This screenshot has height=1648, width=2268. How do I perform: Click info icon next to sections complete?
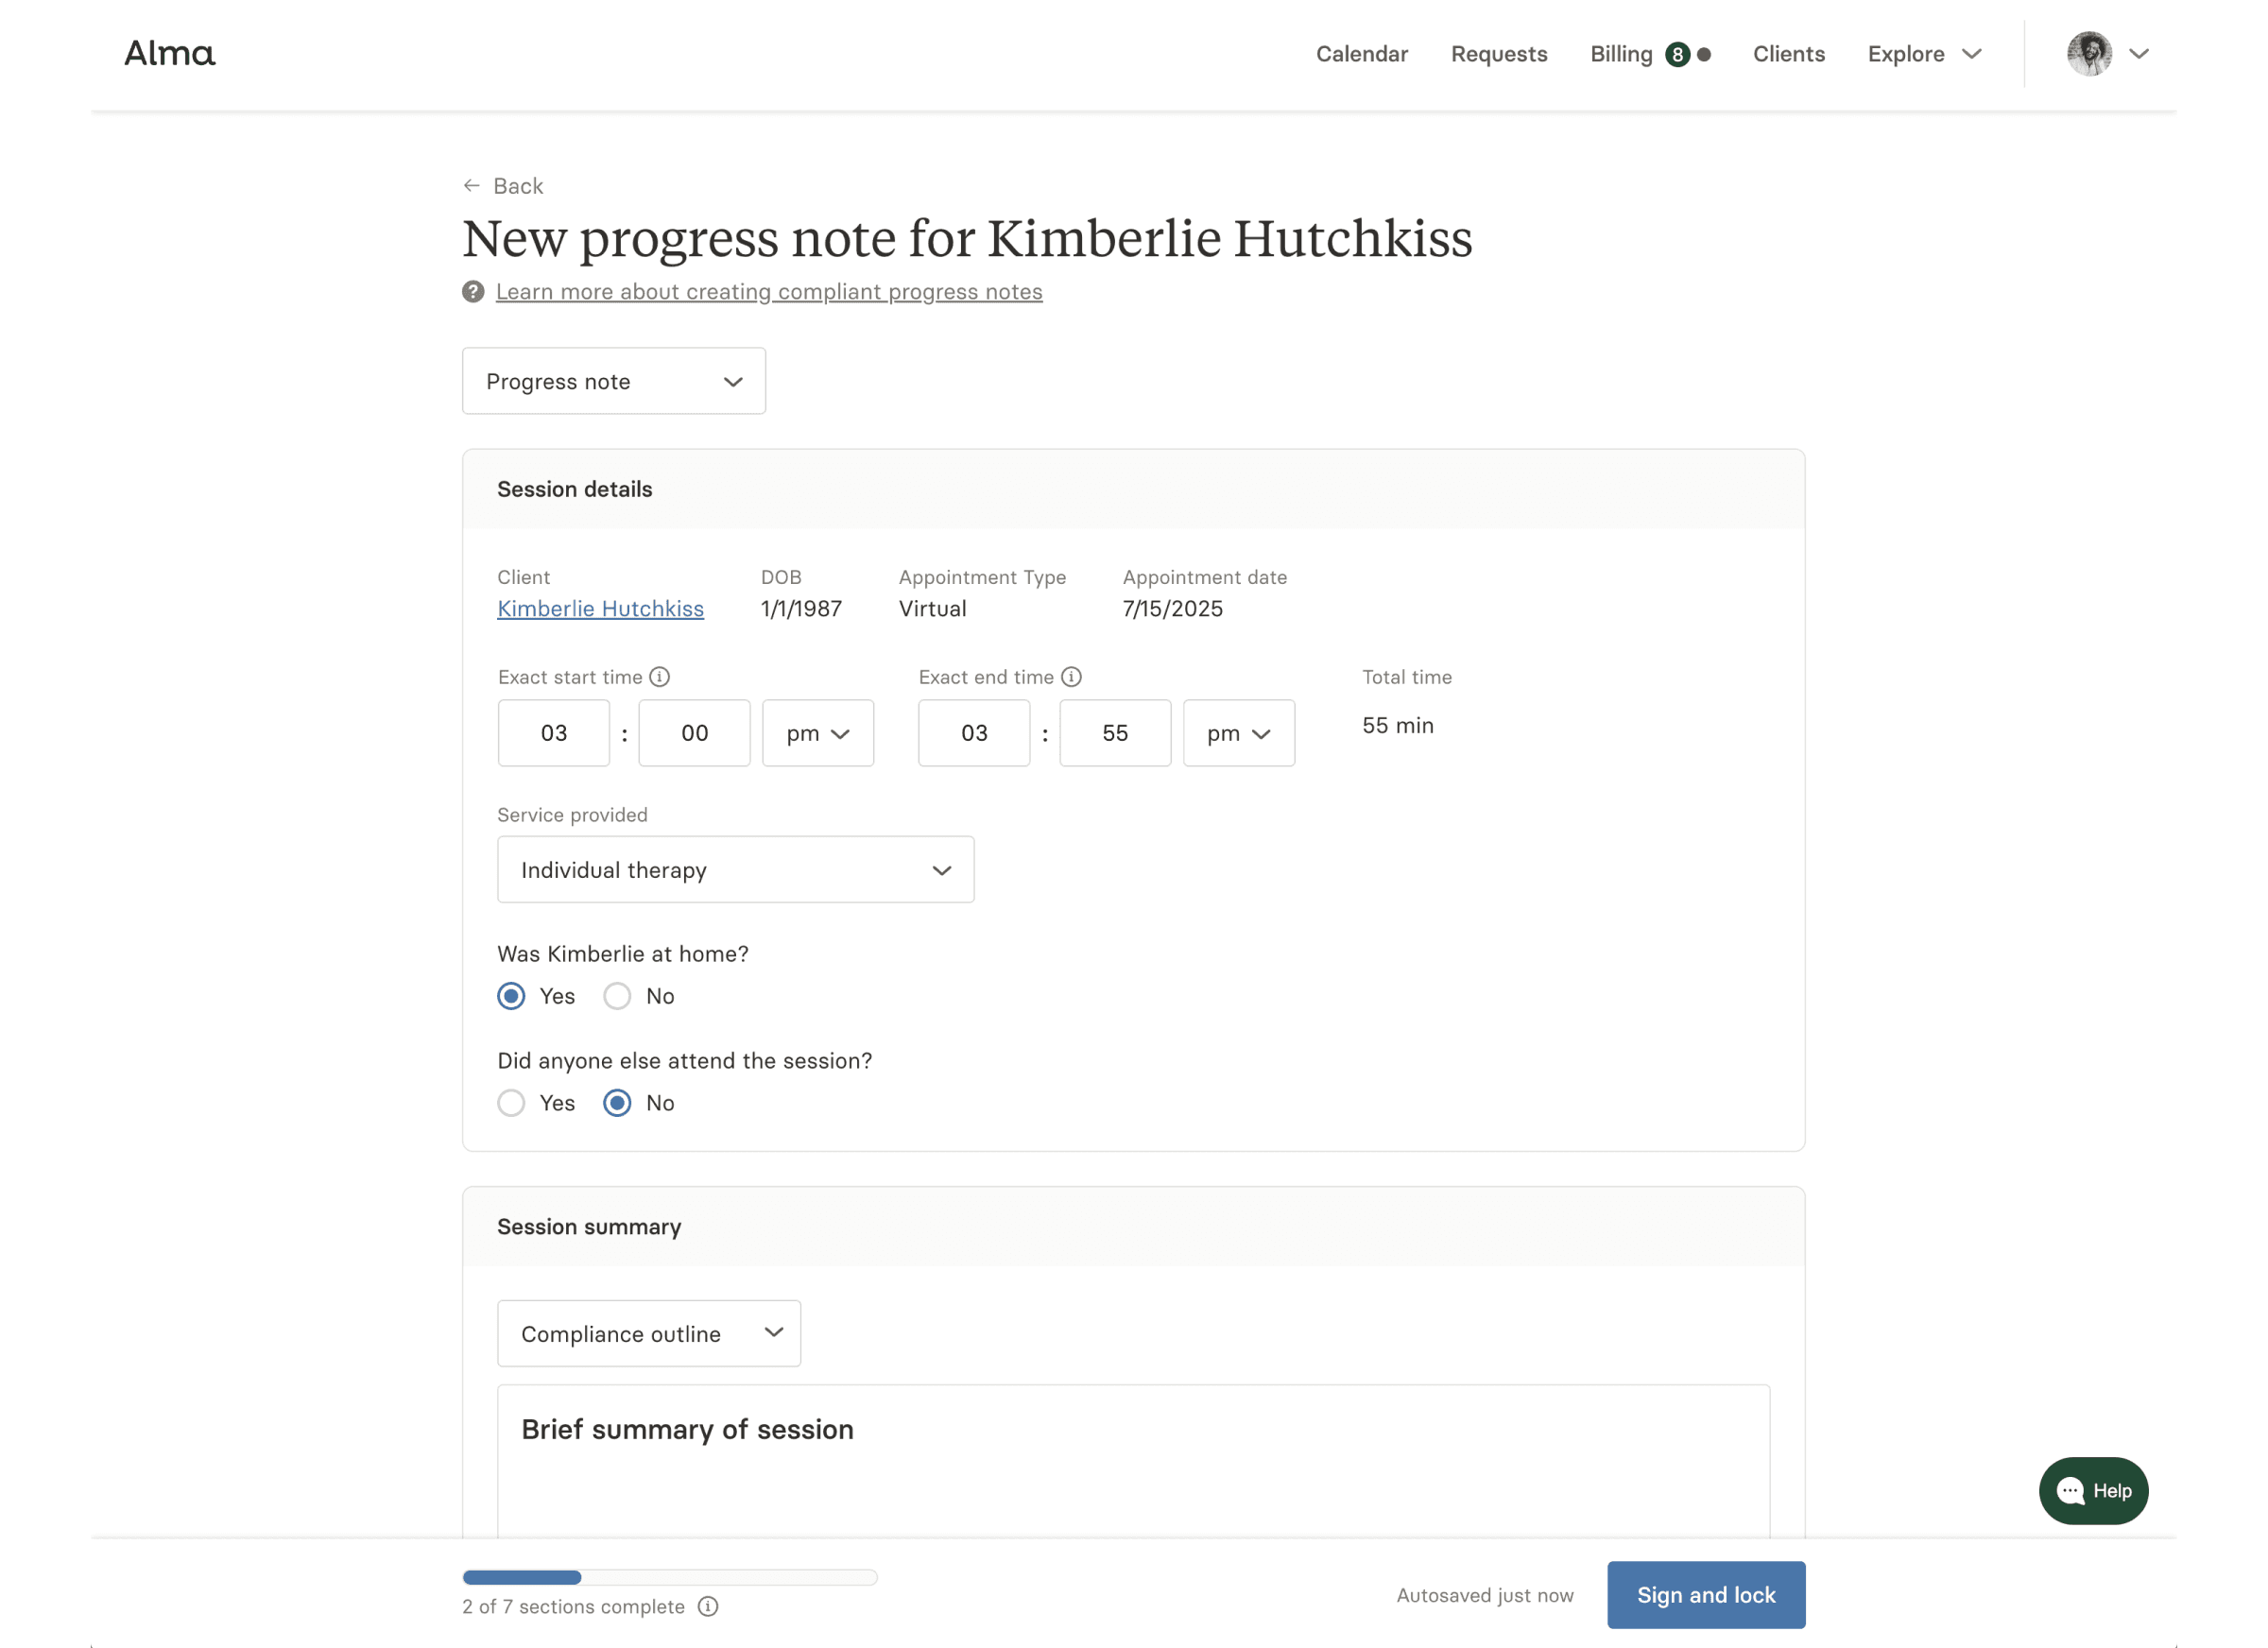pos(708,1606)
